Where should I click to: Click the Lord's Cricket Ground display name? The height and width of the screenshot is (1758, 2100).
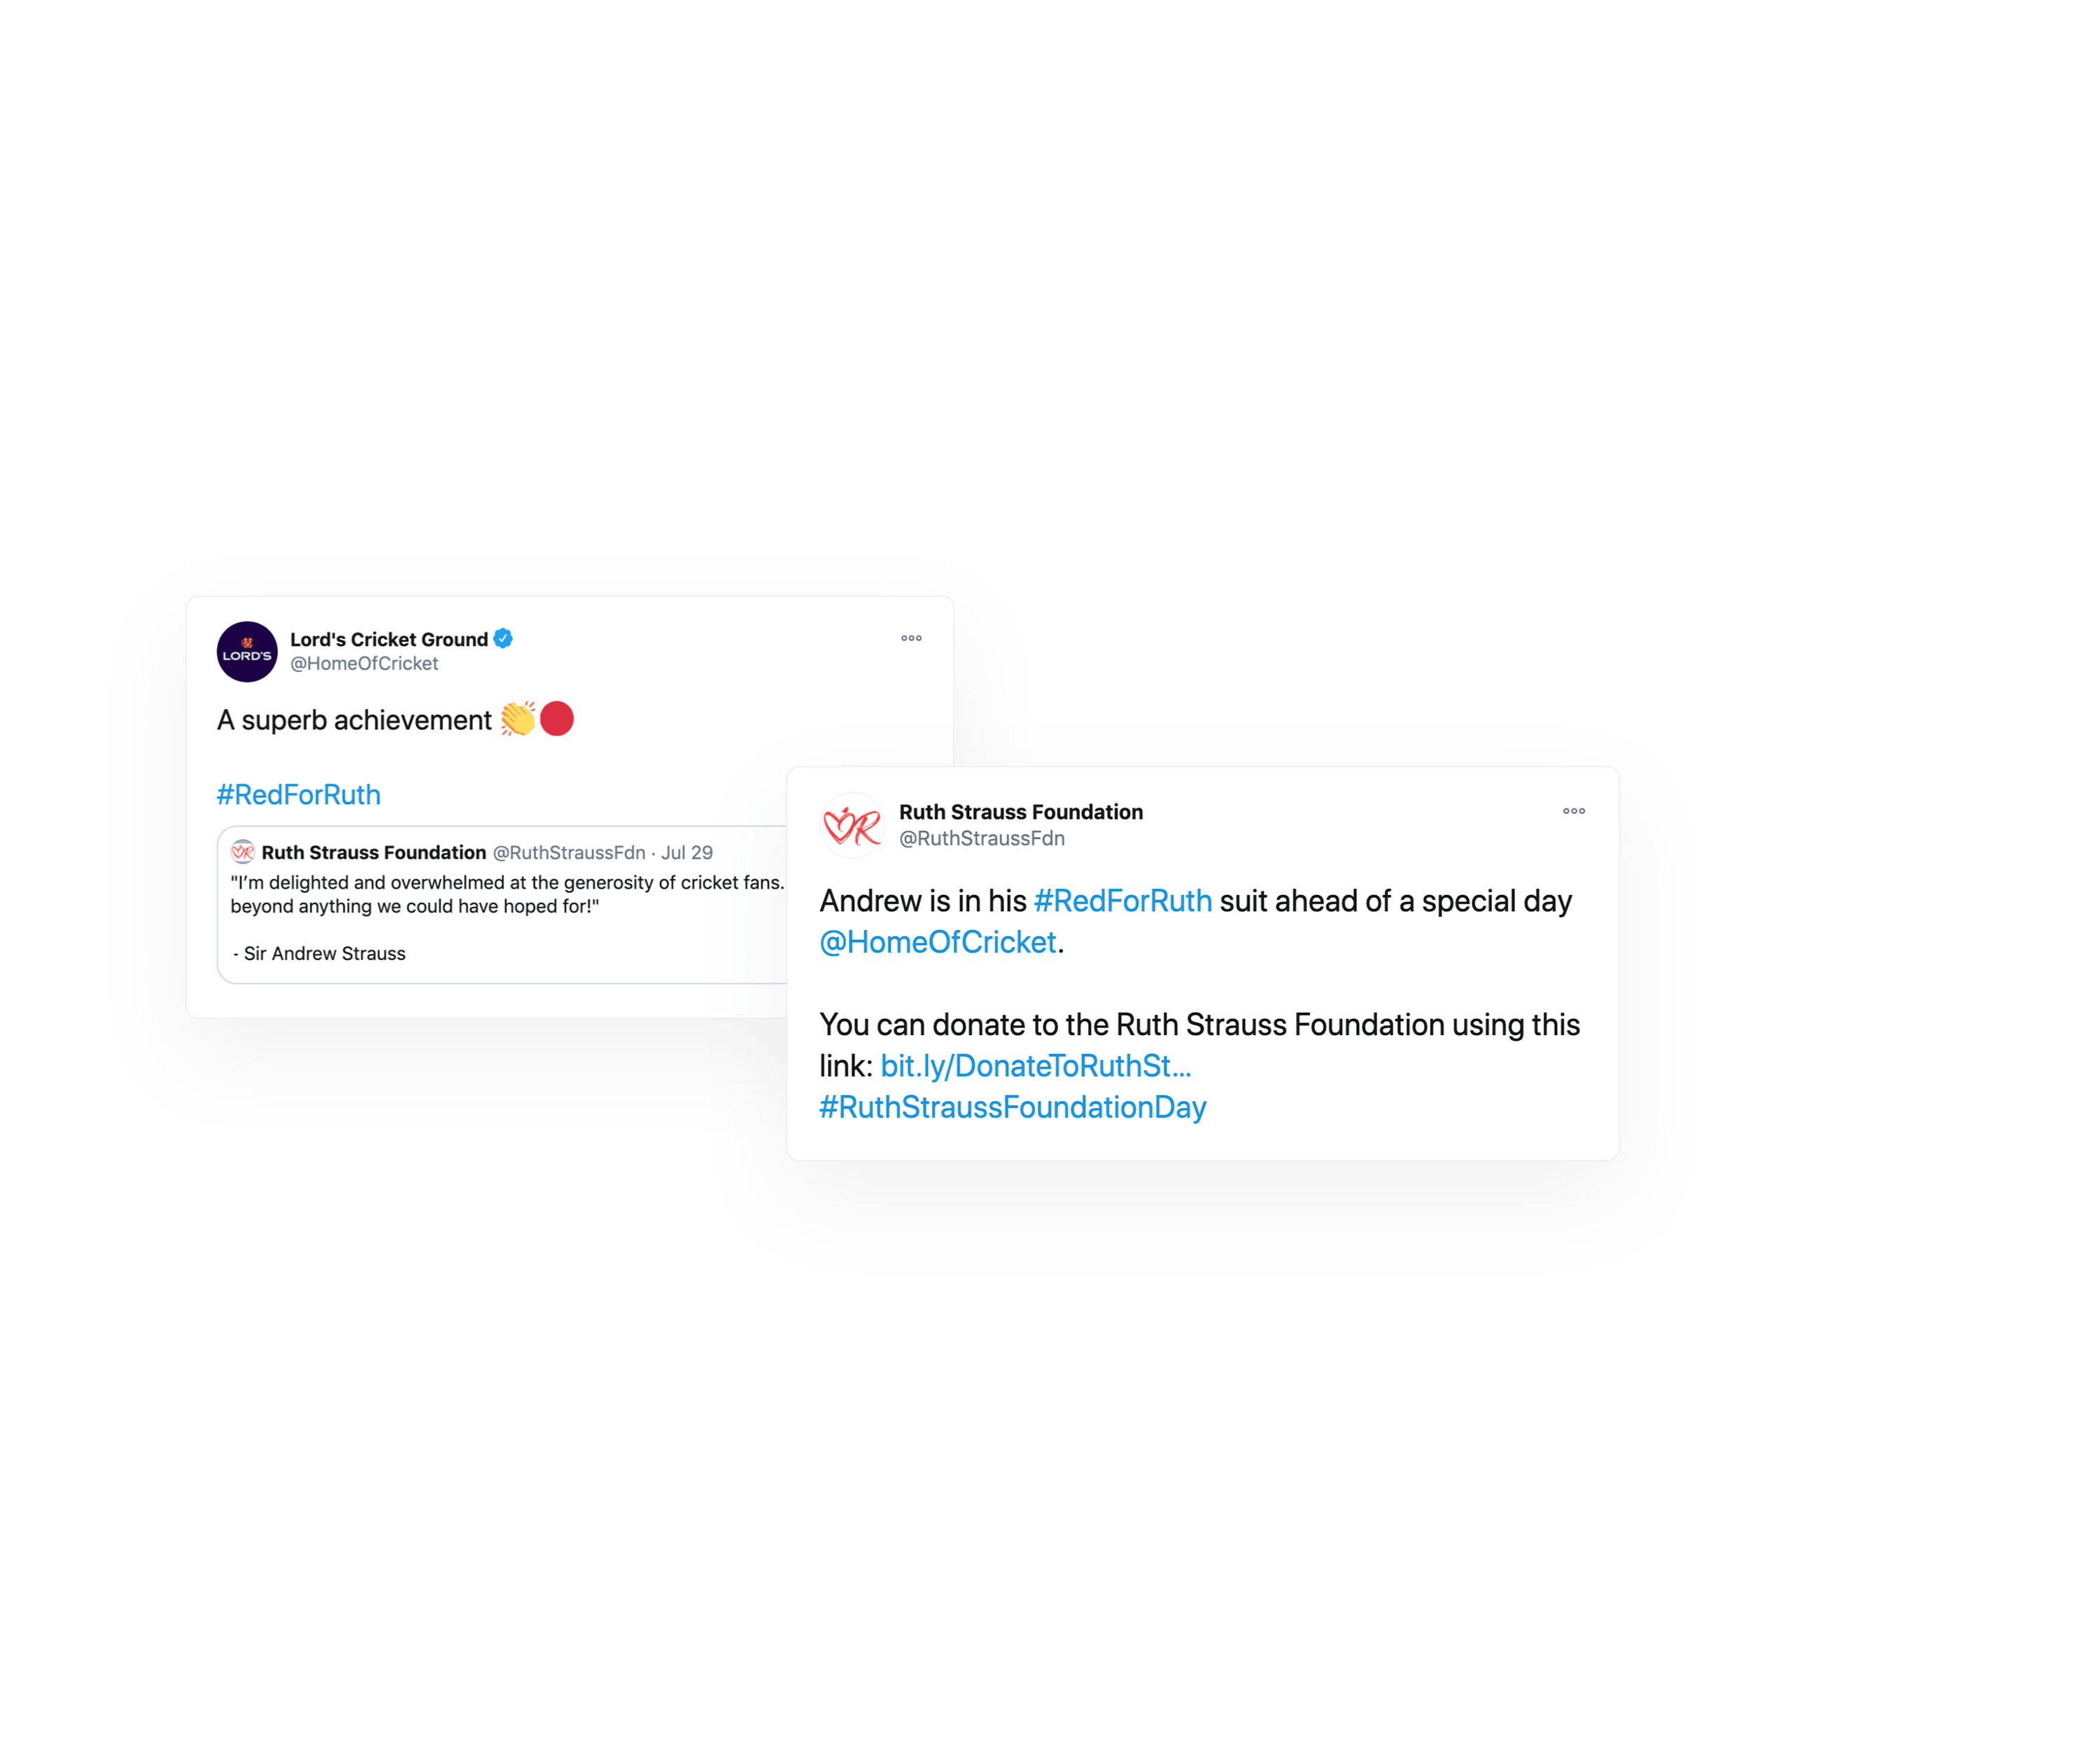[389, 639]
